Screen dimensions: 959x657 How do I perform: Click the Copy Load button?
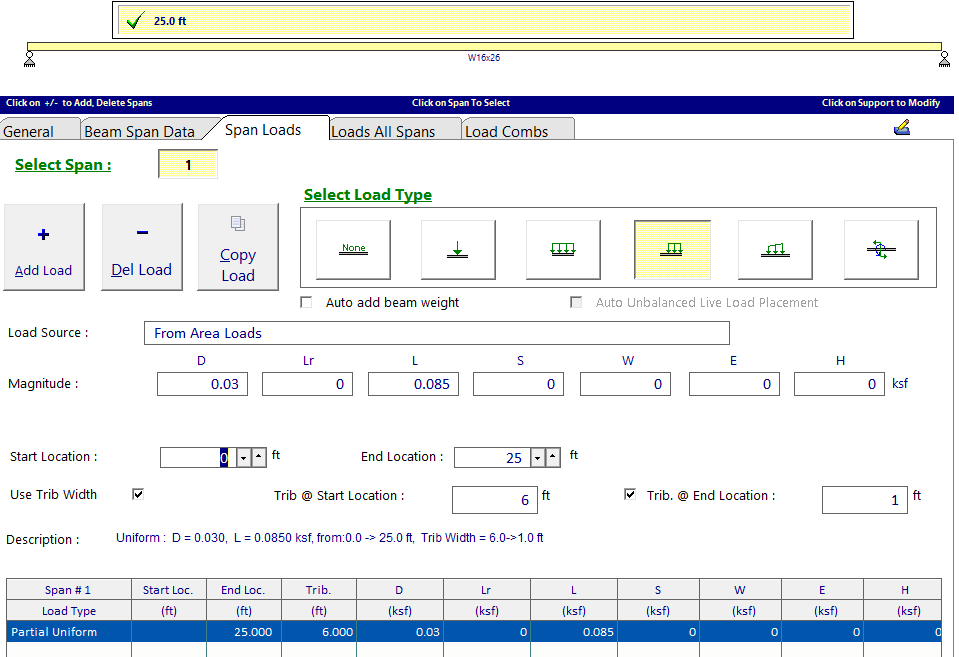(238, 247)
